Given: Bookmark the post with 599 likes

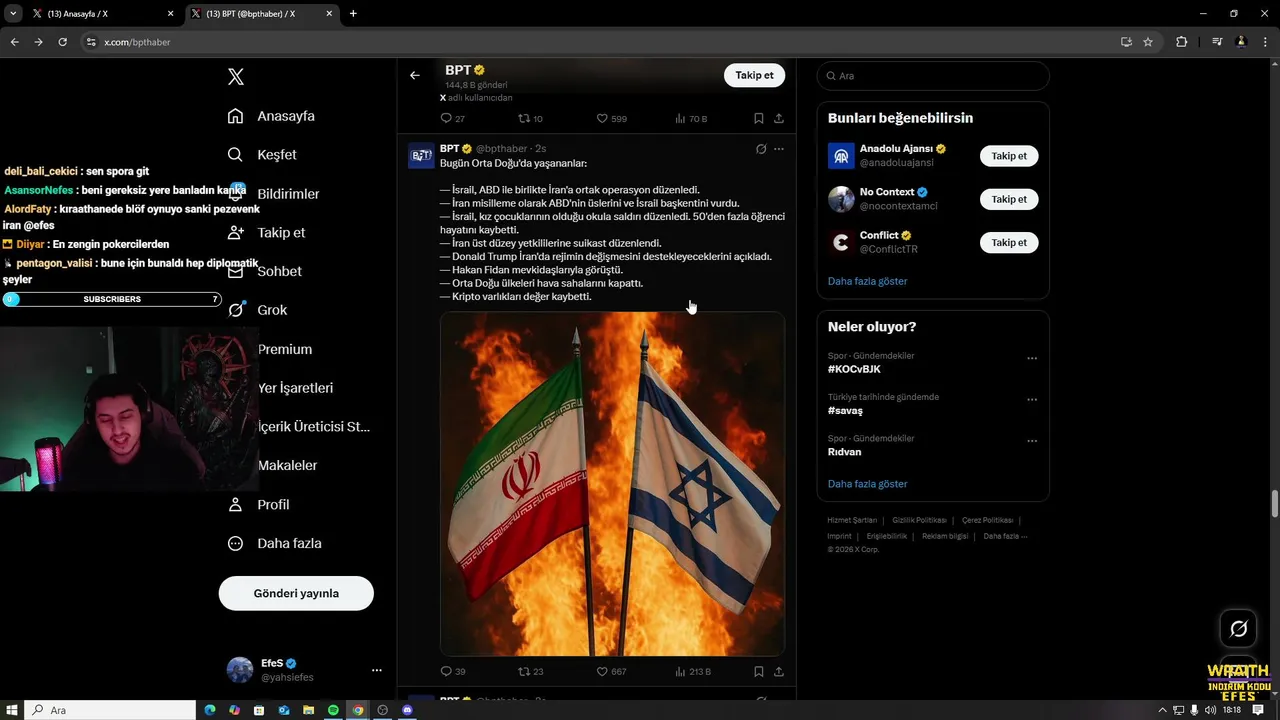Looking at the screenshot, I should pos(759,118).
